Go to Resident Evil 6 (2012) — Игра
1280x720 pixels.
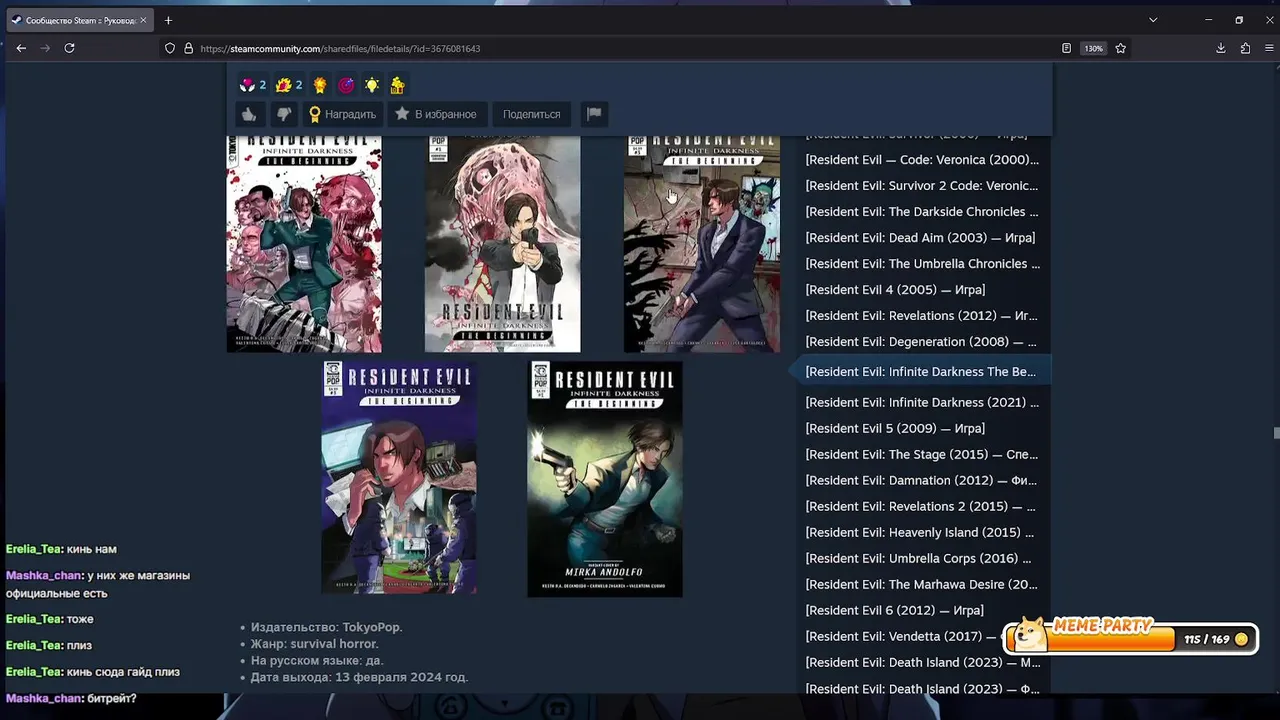894,610
